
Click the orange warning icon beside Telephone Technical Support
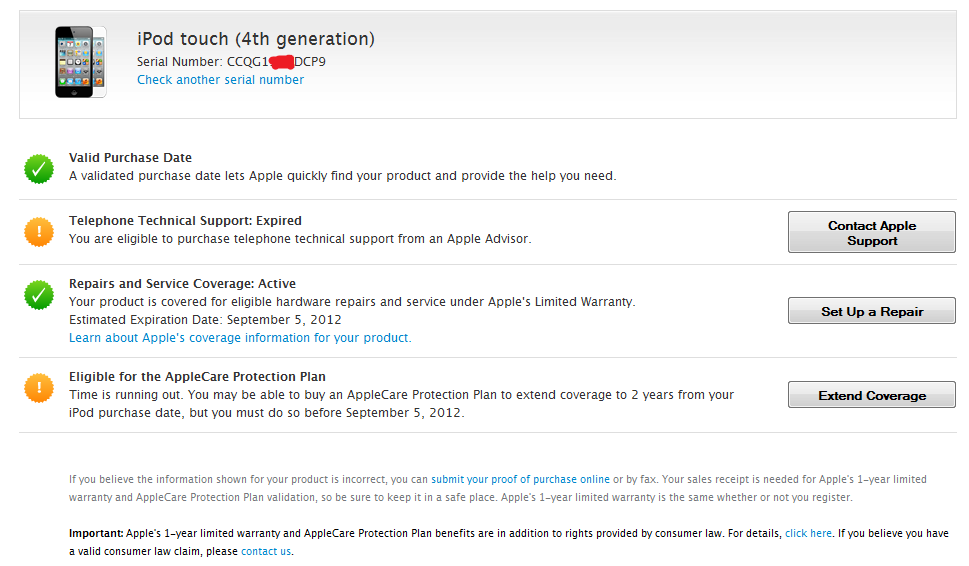[x=39, y=232]
